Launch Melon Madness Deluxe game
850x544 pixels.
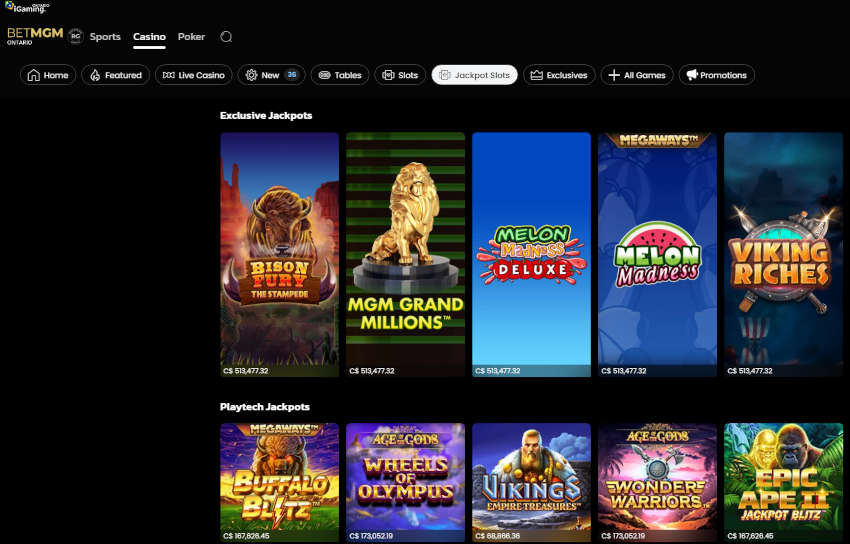[531, 255]
